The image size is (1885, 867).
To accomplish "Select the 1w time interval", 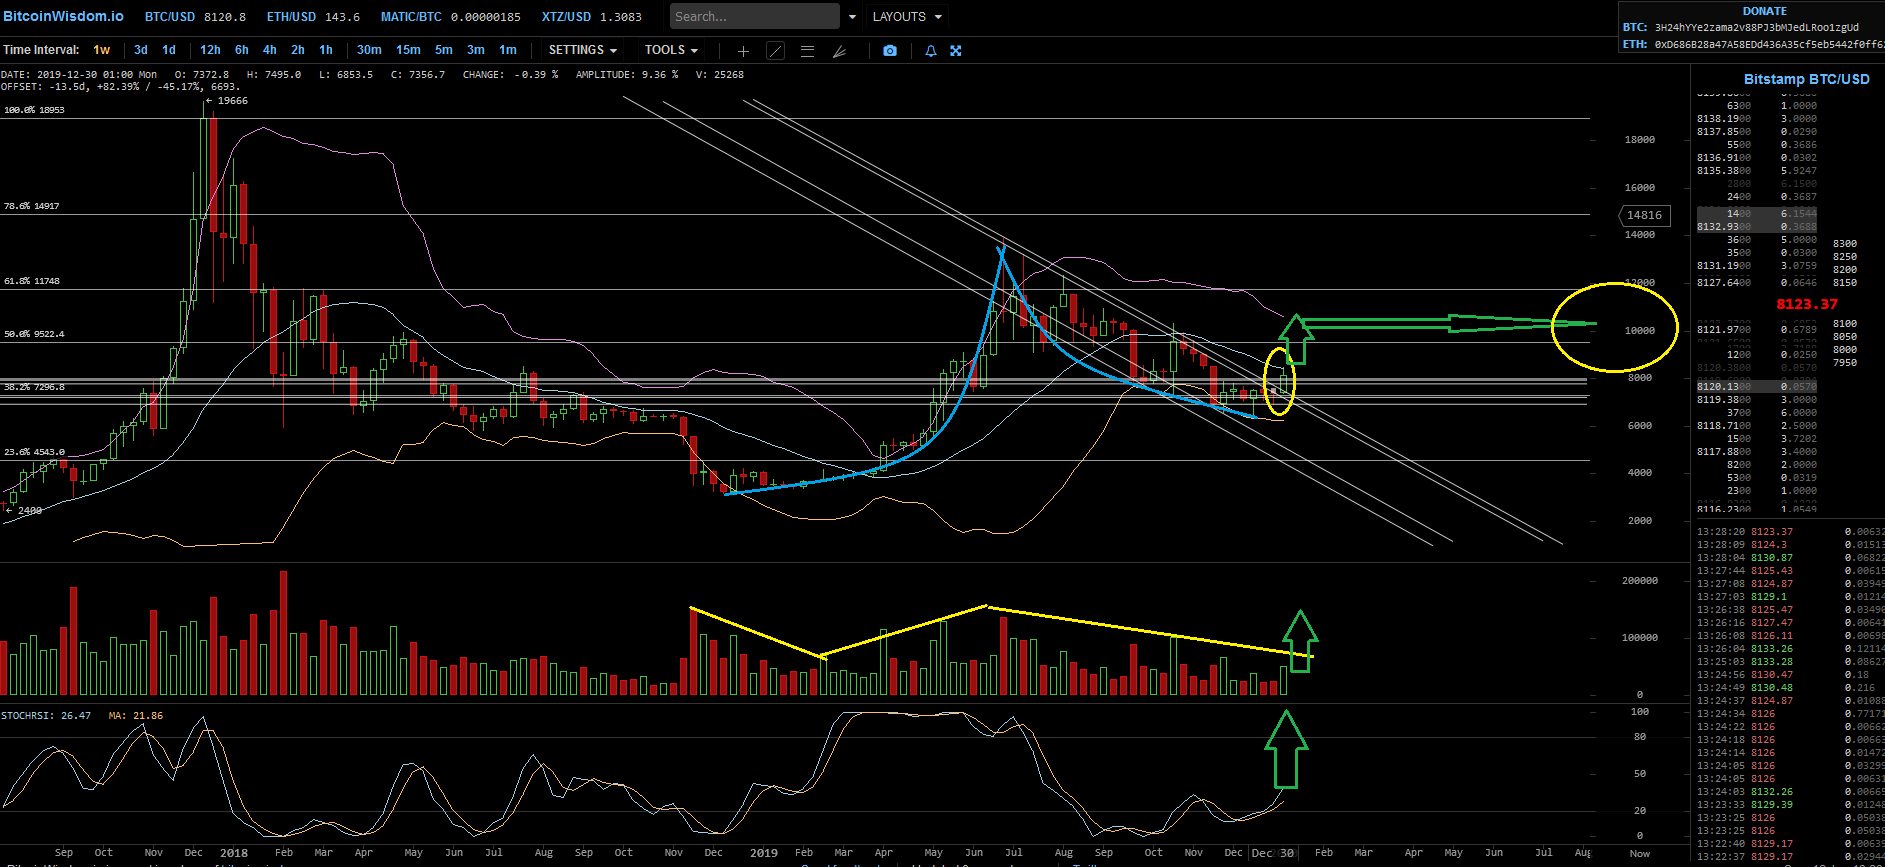I will [x=102, y=50].
